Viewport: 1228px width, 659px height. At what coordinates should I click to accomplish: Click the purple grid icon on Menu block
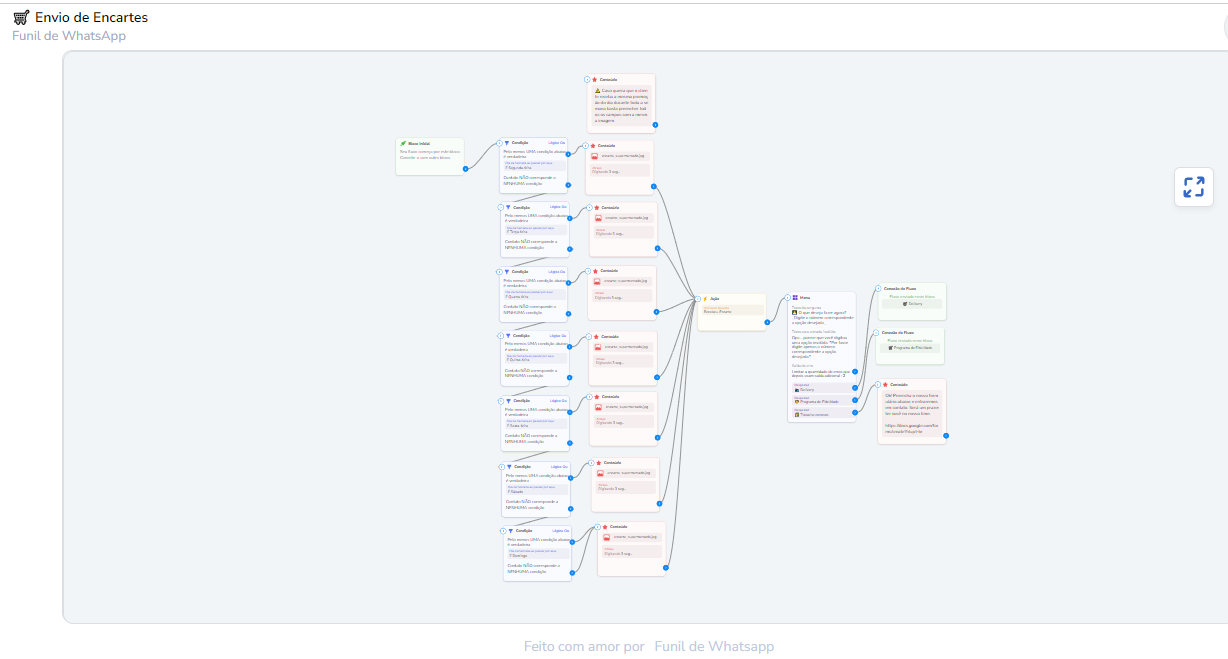click(795, 298)
